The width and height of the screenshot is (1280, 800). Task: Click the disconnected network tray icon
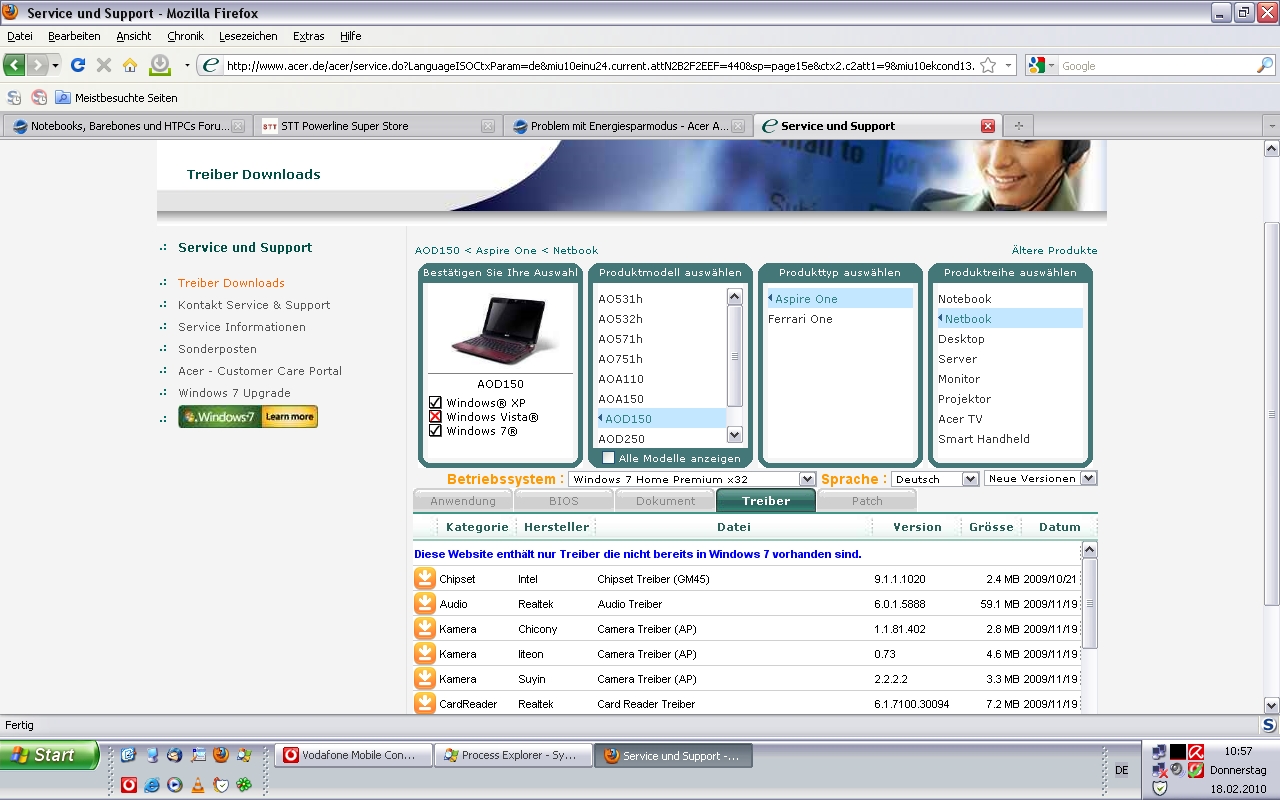click(x=1160, y=770)
